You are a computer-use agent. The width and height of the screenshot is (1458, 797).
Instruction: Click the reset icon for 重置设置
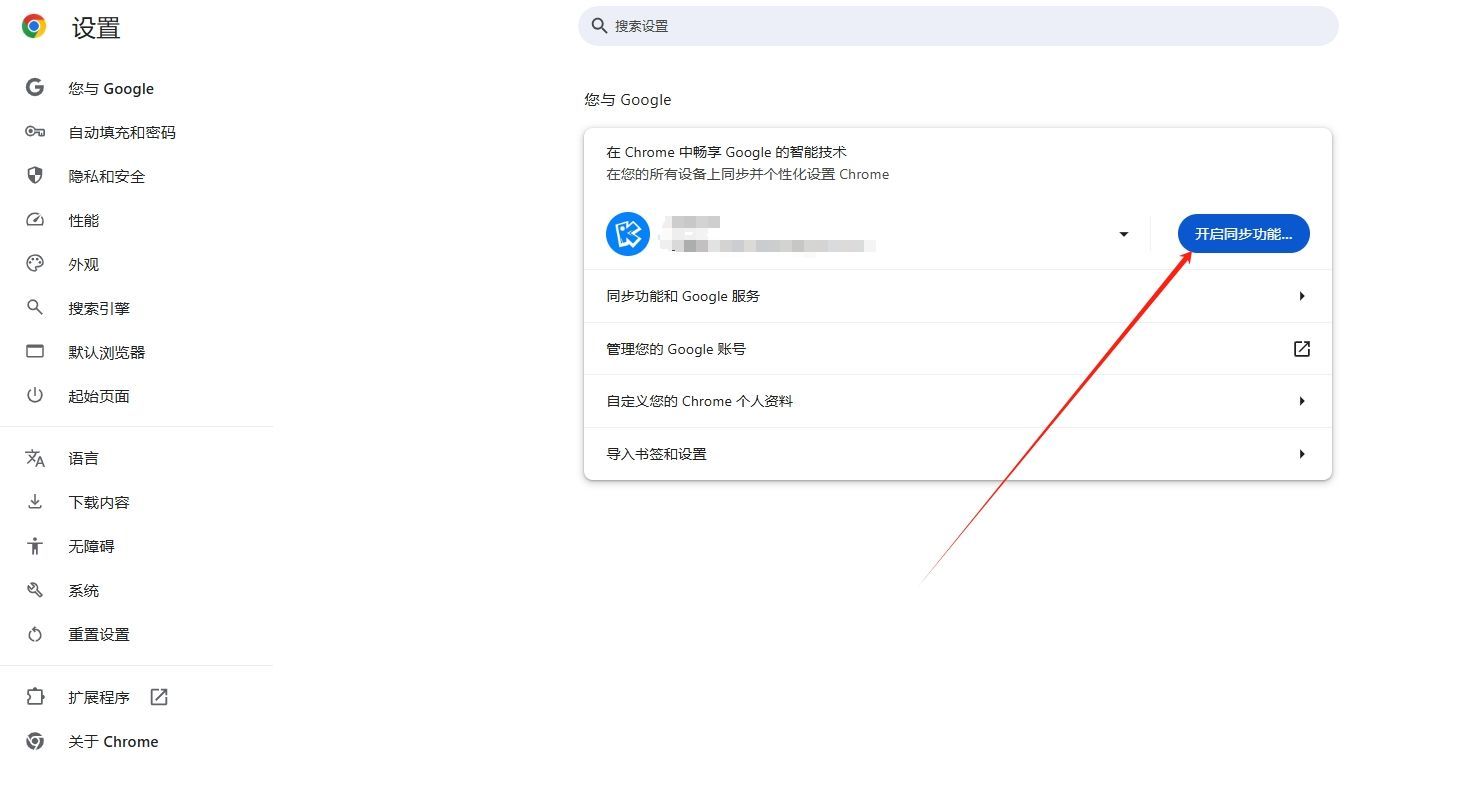[35, 634]
